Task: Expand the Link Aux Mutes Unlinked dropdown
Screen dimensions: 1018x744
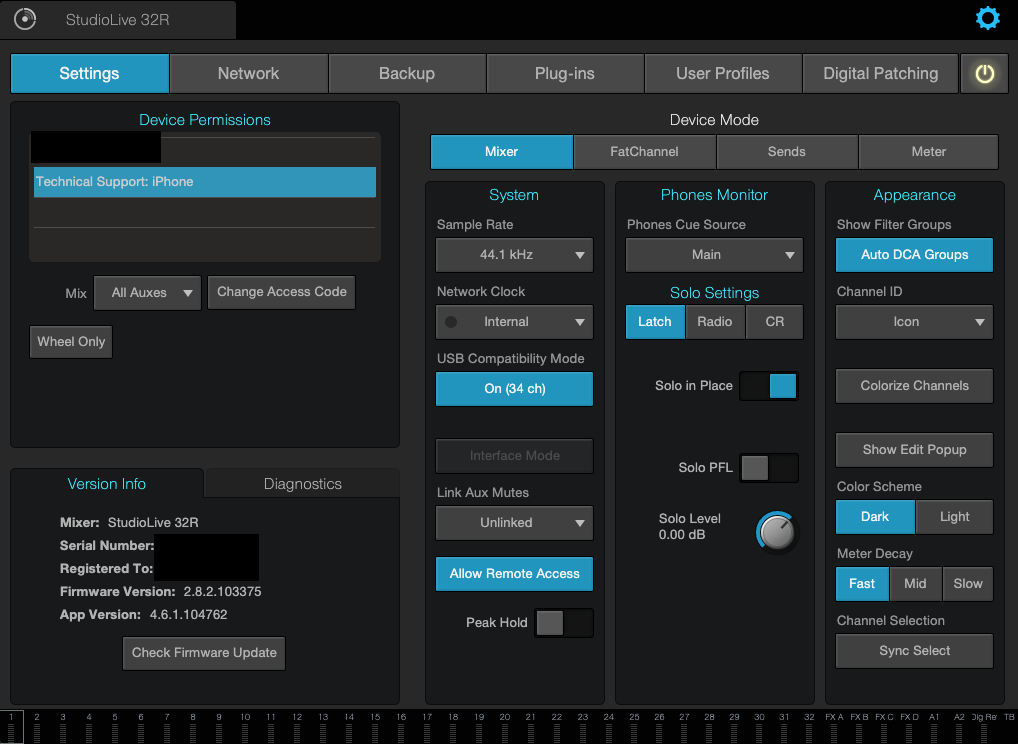Action: click(x=514, y=523)
